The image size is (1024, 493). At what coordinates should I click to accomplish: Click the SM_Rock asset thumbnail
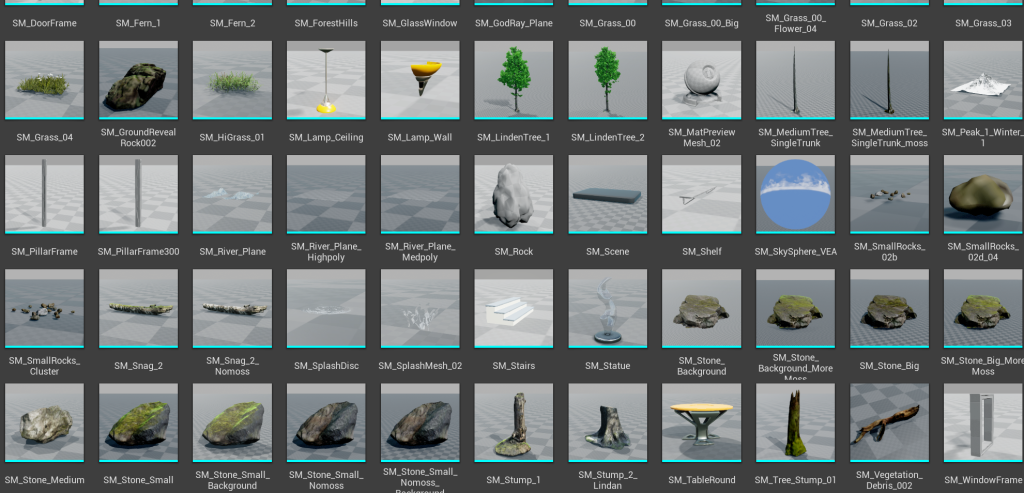[x=514, y=194]
